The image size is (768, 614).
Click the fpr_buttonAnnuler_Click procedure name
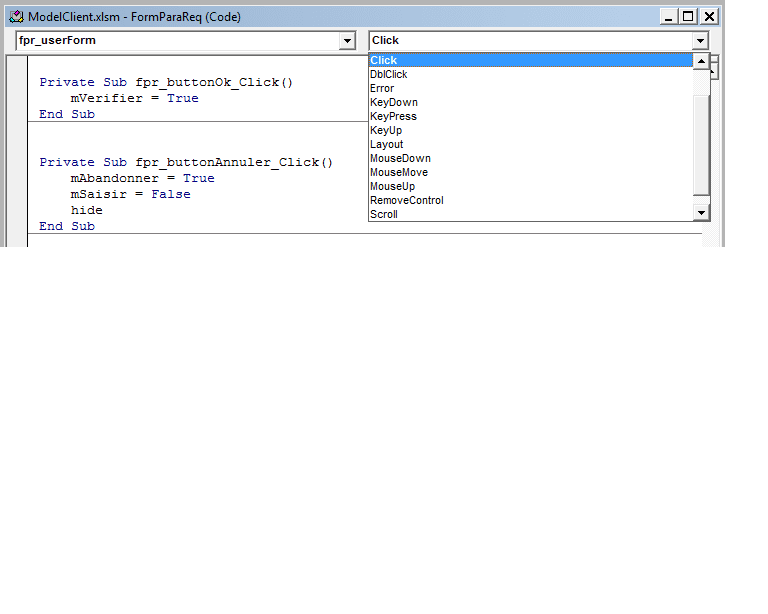pyautogui.click(x=234, y=162)
